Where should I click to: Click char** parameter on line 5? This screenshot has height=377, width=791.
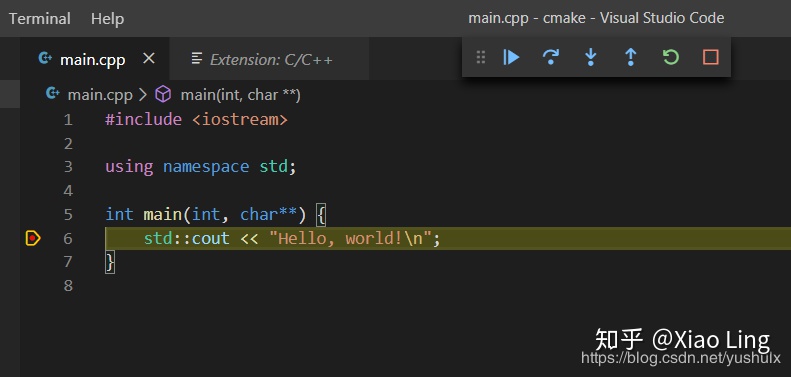point(268,214)
